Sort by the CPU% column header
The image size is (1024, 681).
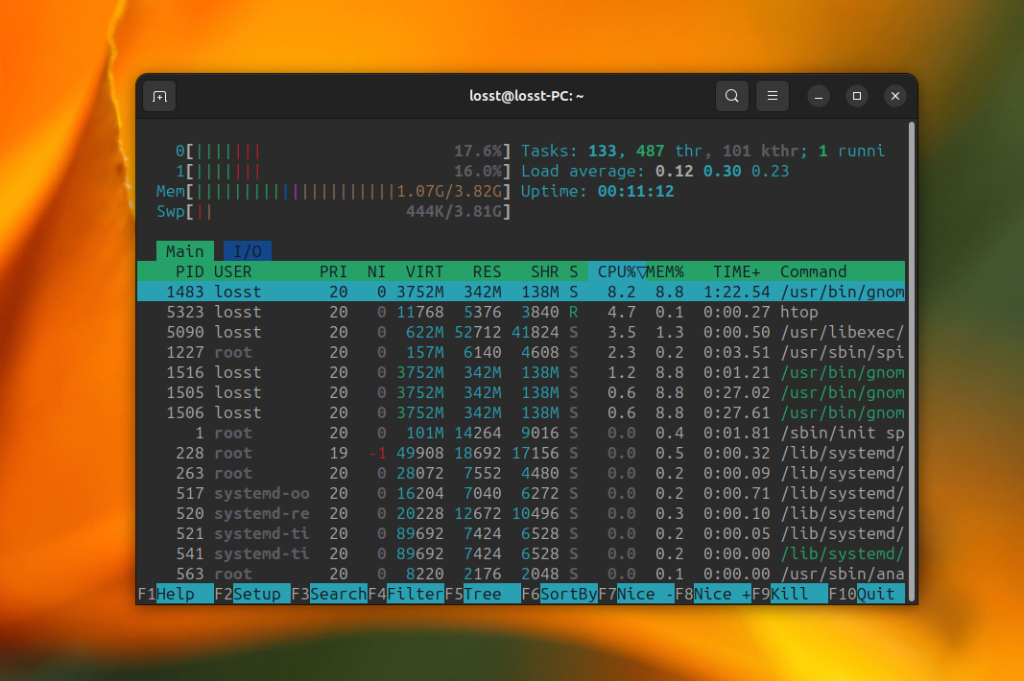point(617,272)
